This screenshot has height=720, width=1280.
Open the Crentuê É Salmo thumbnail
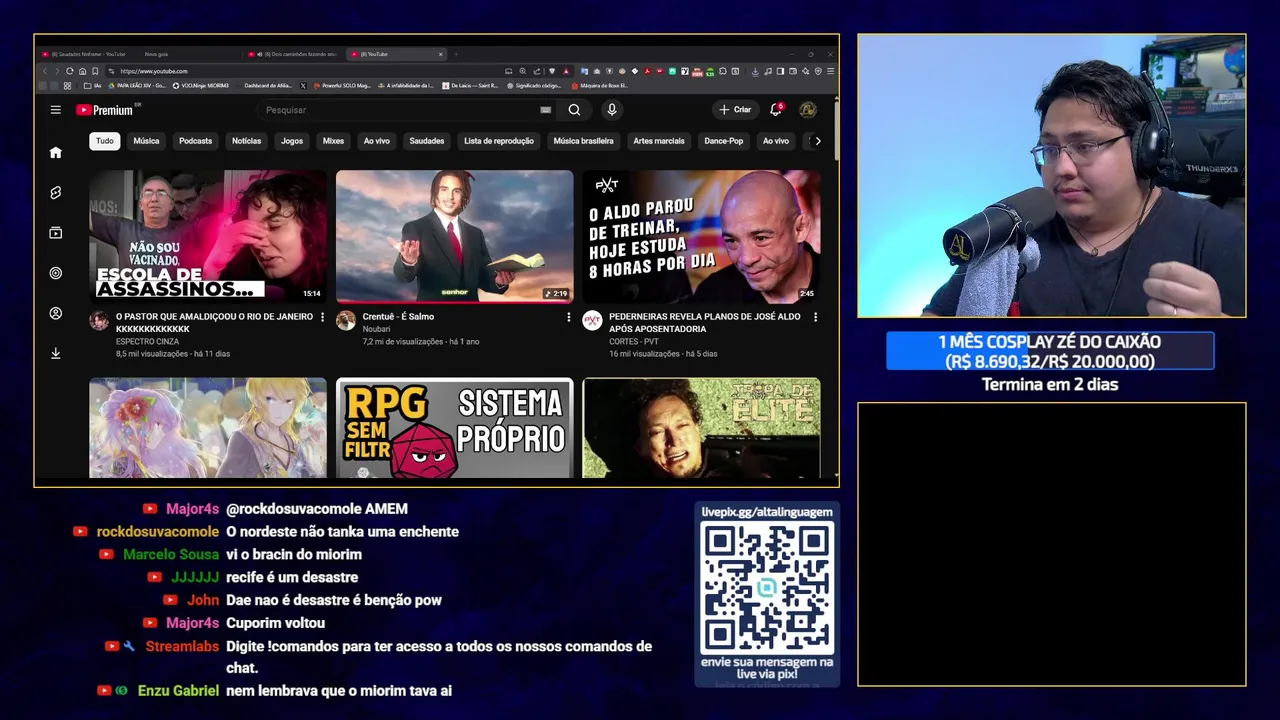click(x=454, y=236)
